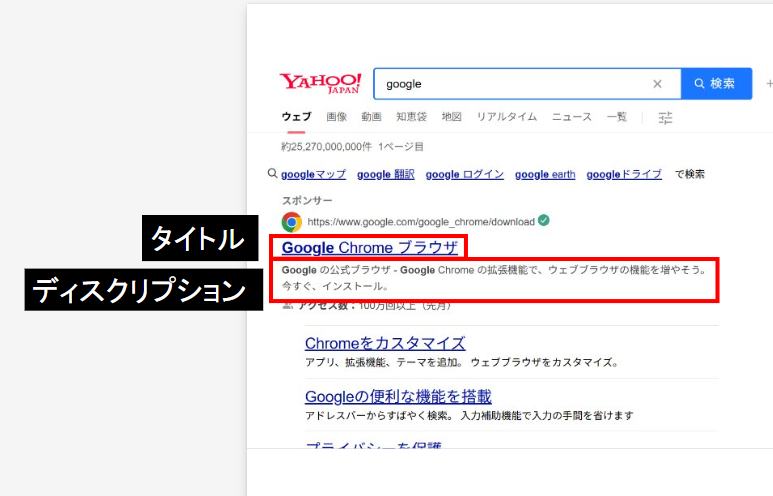Open the Chromeをカスタマイズ sitelink
The width and height of the screenshot is (773, 496).
[x=385, y=343]
